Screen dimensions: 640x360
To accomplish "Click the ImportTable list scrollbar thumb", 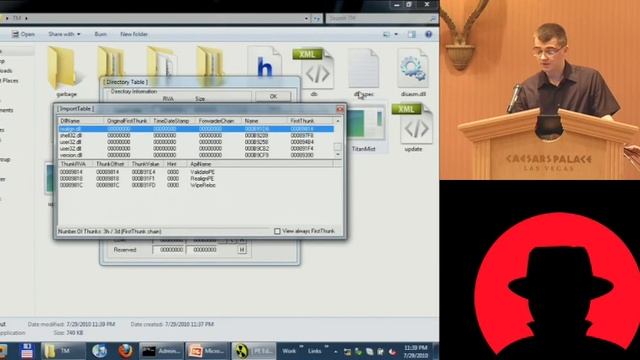I will click(x=338, y=146).
